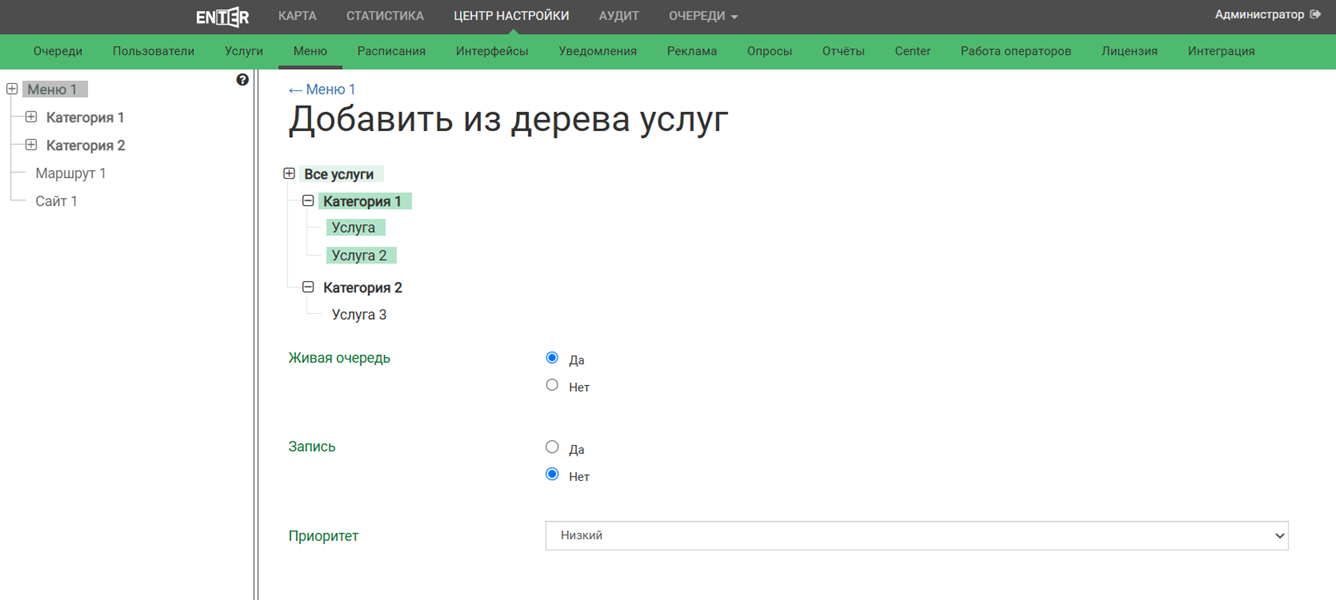The image size is (1336, 600).
Task: Select Нет for Запись
Action: (552, 474)
